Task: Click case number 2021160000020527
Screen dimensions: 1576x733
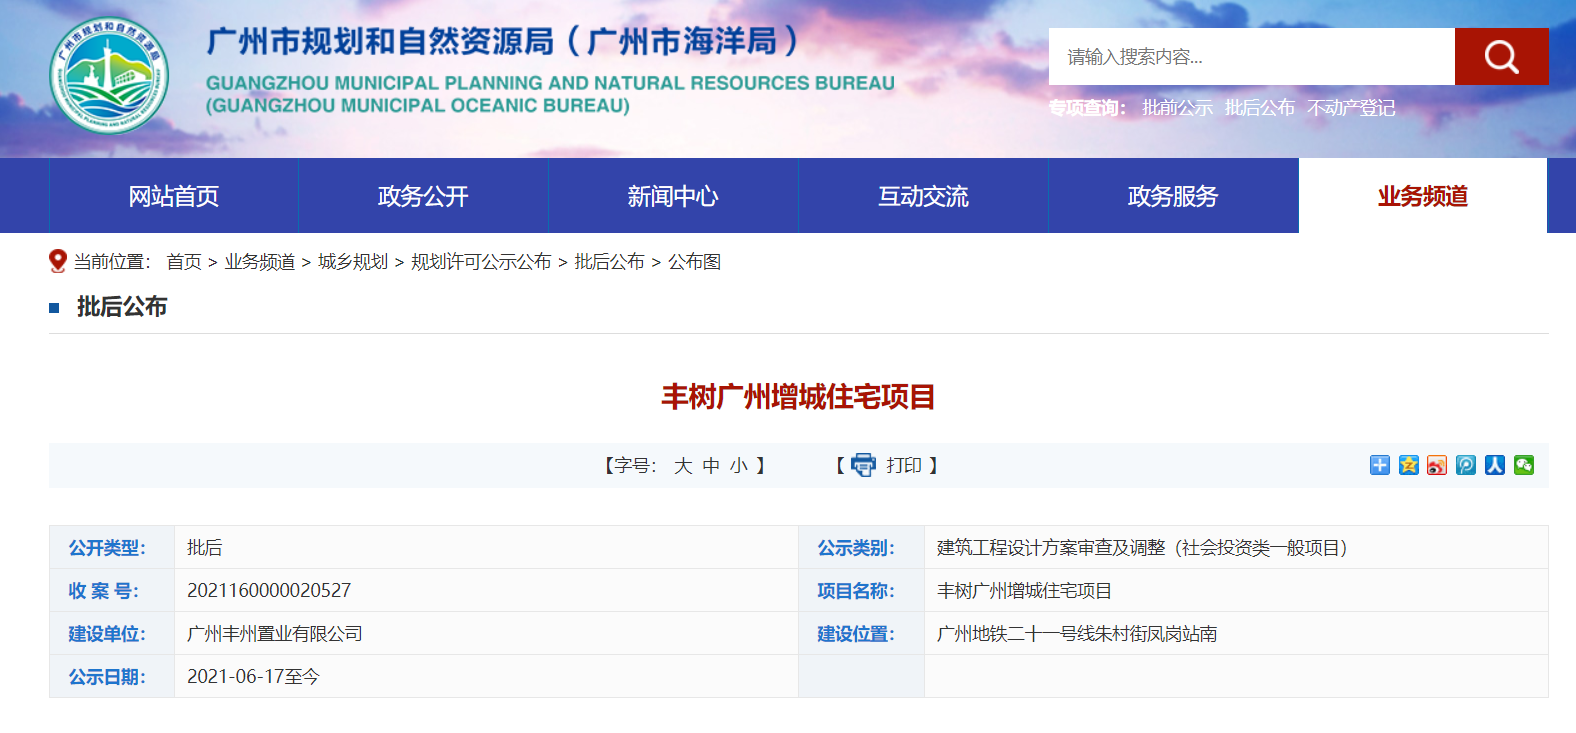Action: click(x=269, y=591)
